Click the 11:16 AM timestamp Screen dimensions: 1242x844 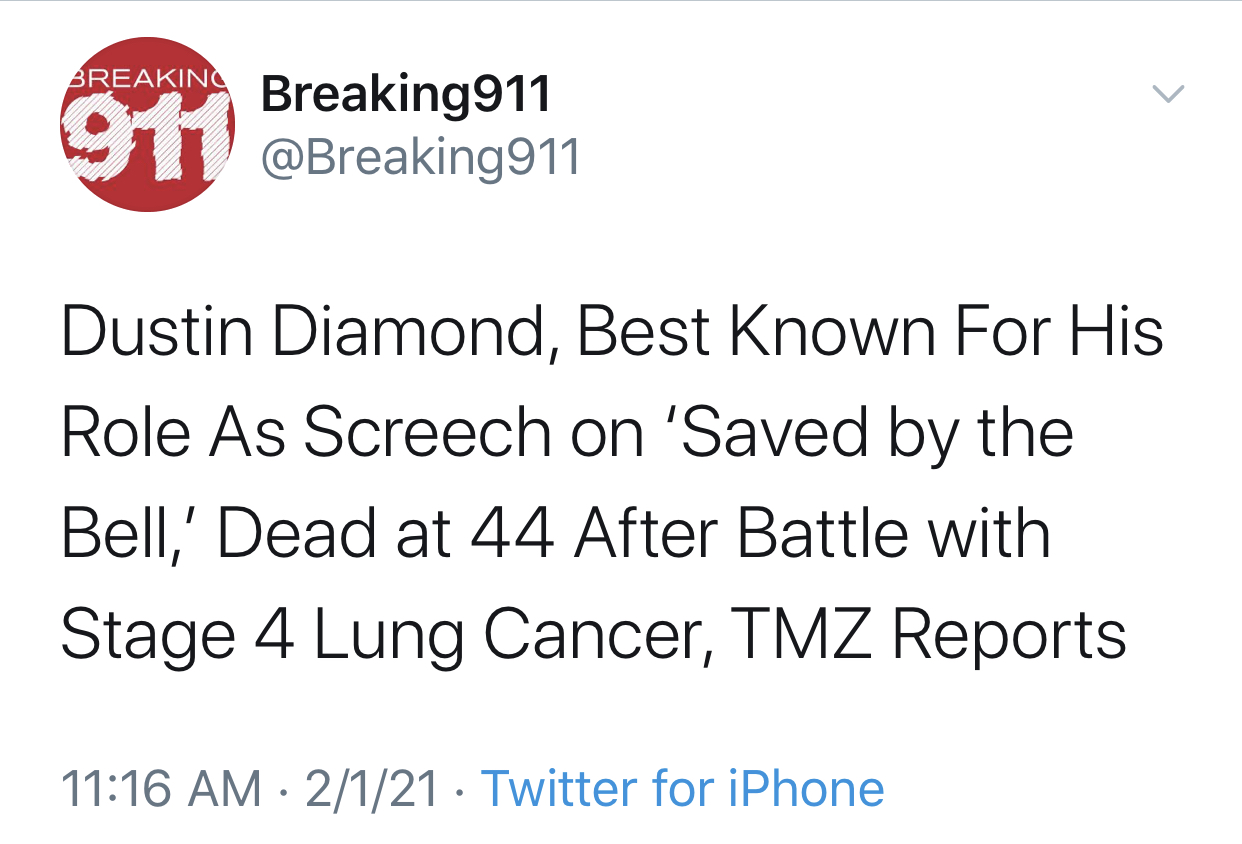click(x=161, y=789)
